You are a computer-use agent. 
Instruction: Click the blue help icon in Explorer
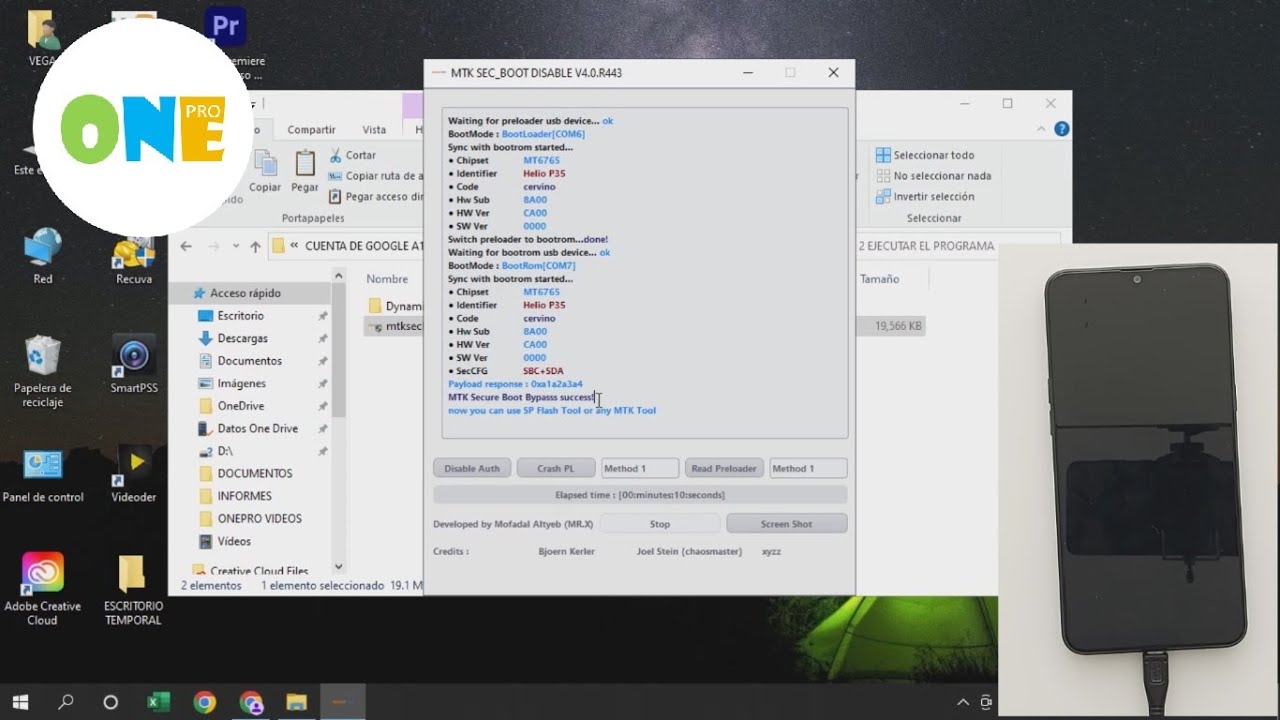coord(1062,129)
